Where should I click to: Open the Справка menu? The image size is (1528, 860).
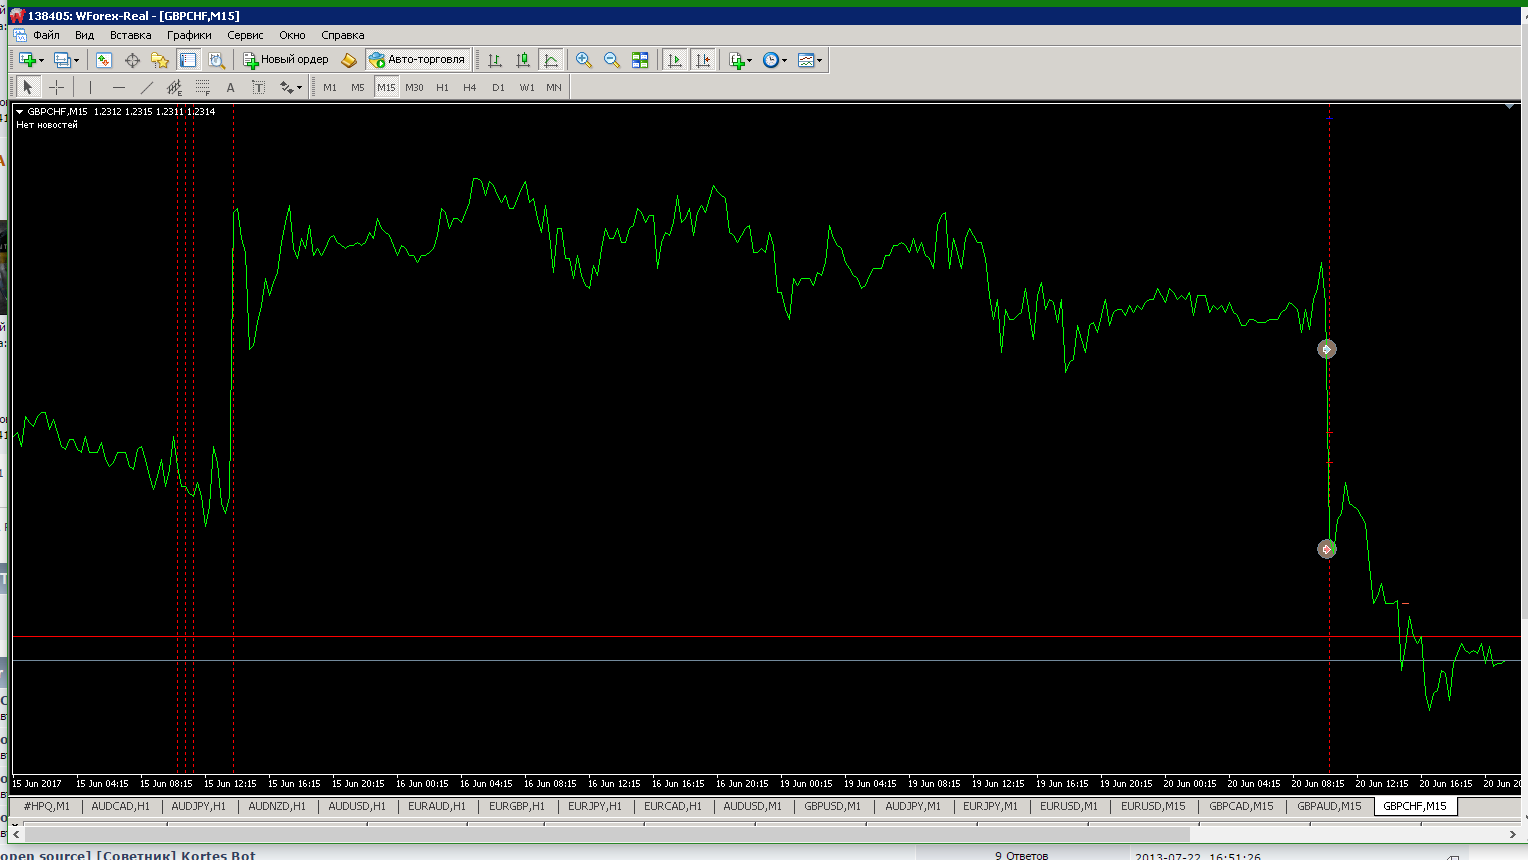pos(343,35)
